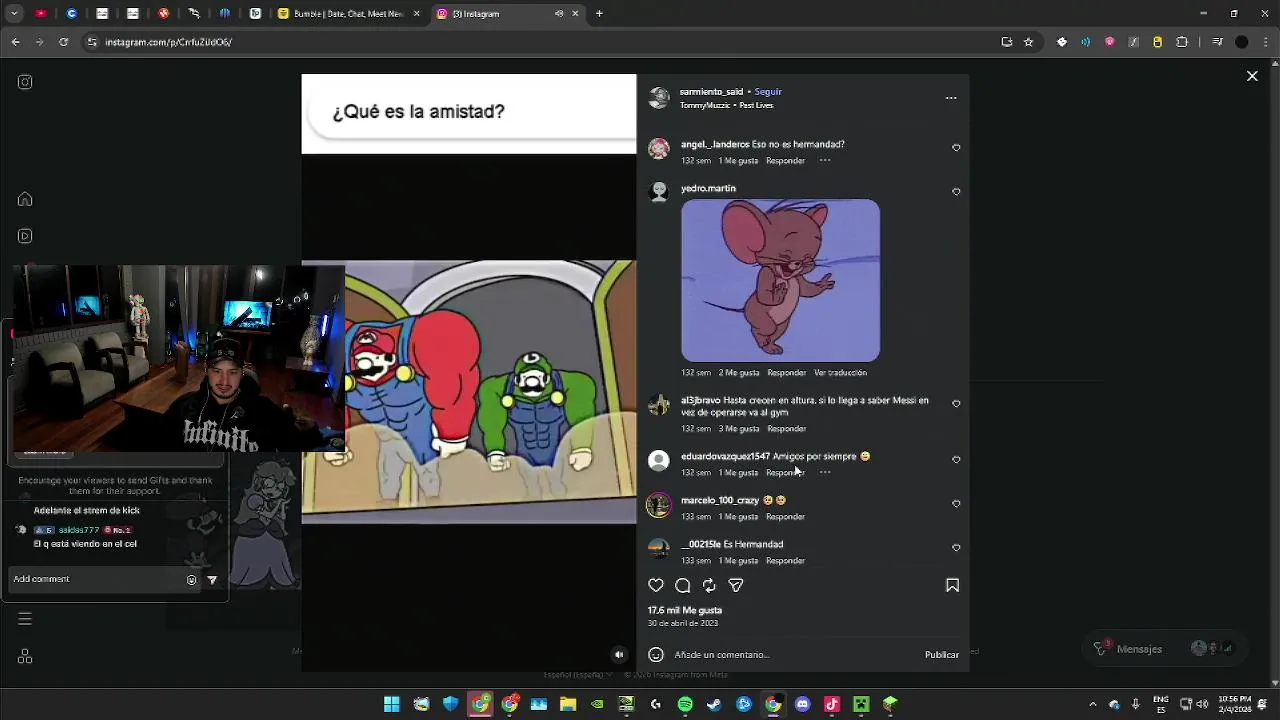Mute Instagram tab audio speaker icon
1280x720 pixels.
pos(559,14)
